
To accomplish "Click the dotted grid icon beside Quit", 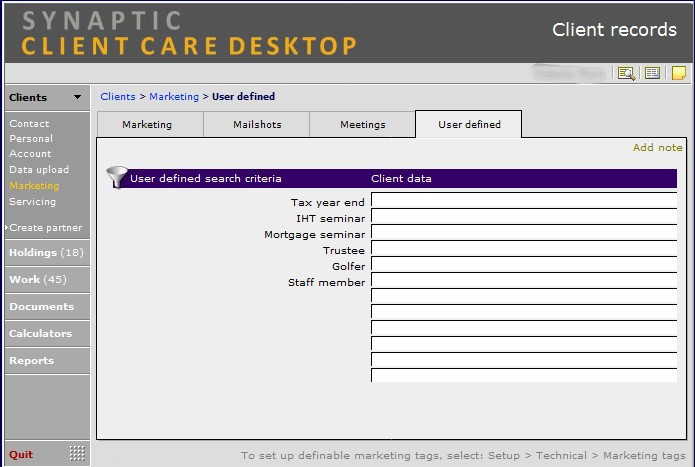I will [x=77, y=453].
